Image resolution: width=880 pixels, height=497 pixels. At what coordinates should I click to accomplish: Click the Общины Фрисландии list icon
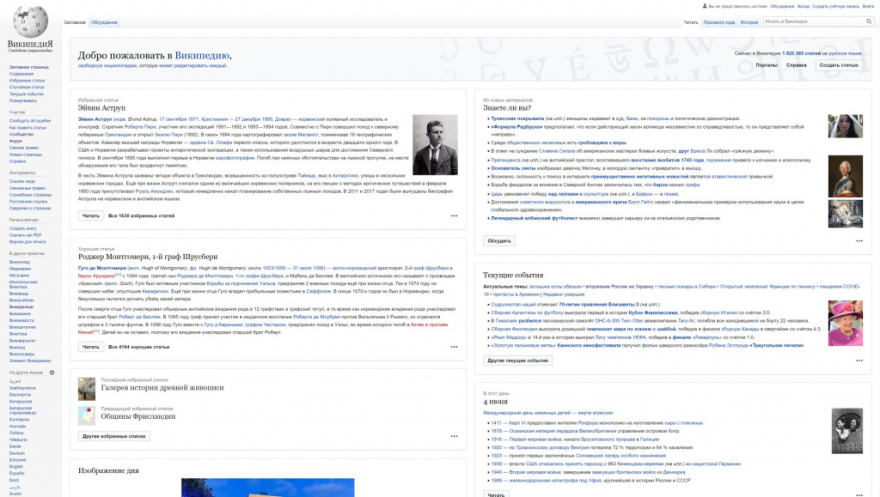(x=87, y=415)
